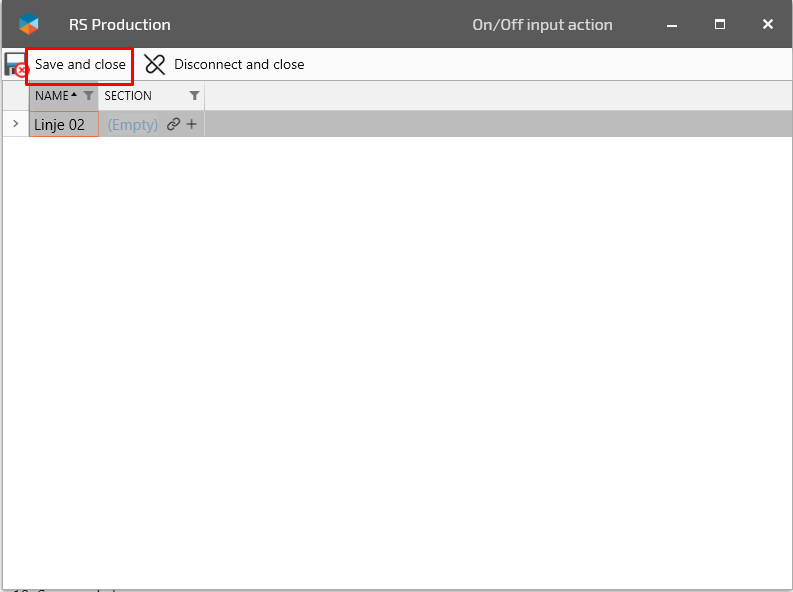The height and width of the screenshot is (592, 793).
Task: Minimize the On/Off input action window
Action: tap(671, 24)
